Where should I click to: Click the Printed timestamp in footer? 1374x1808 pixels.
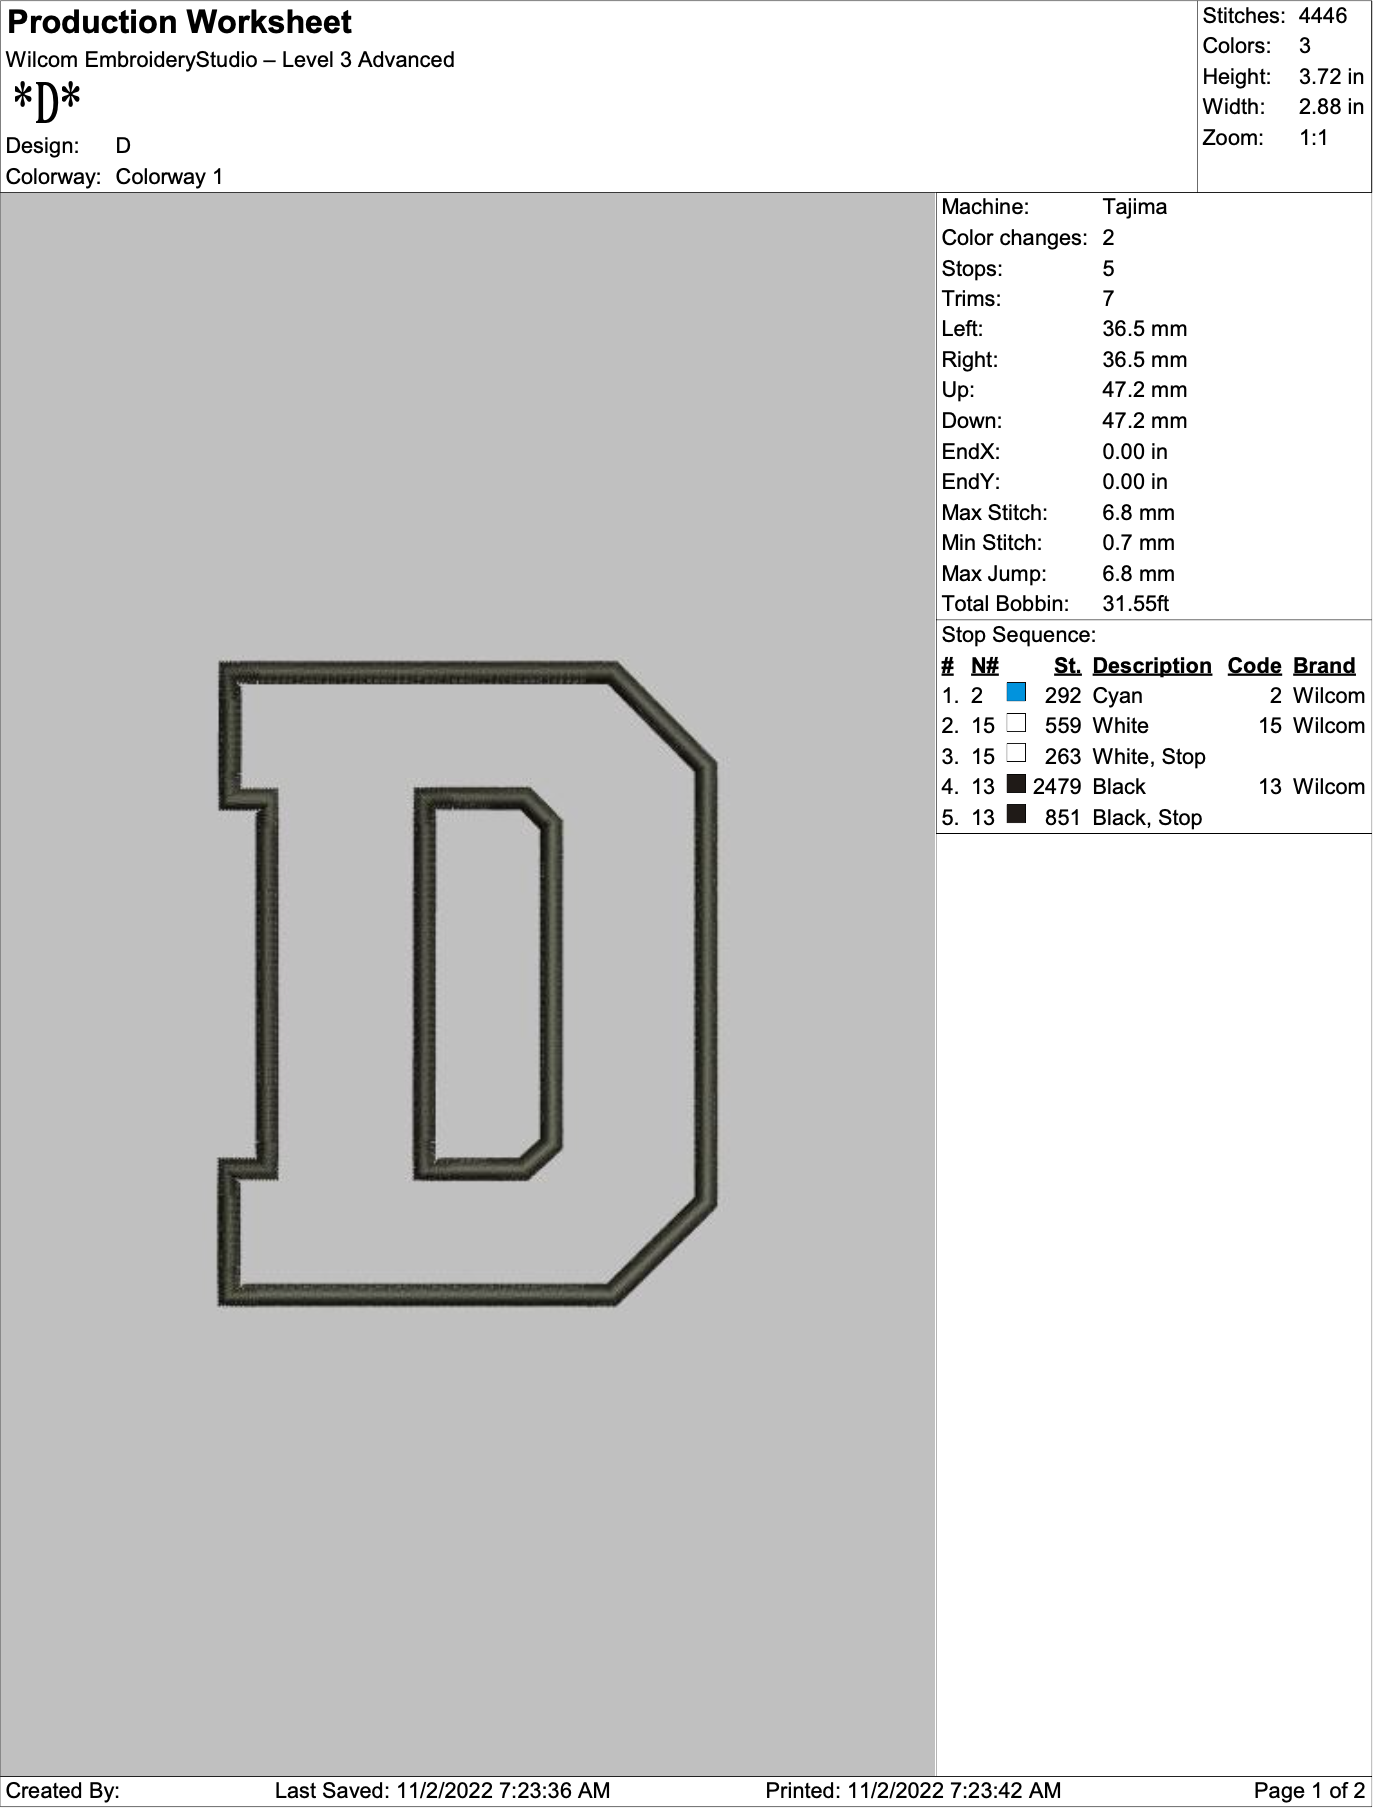(913, 1791)
